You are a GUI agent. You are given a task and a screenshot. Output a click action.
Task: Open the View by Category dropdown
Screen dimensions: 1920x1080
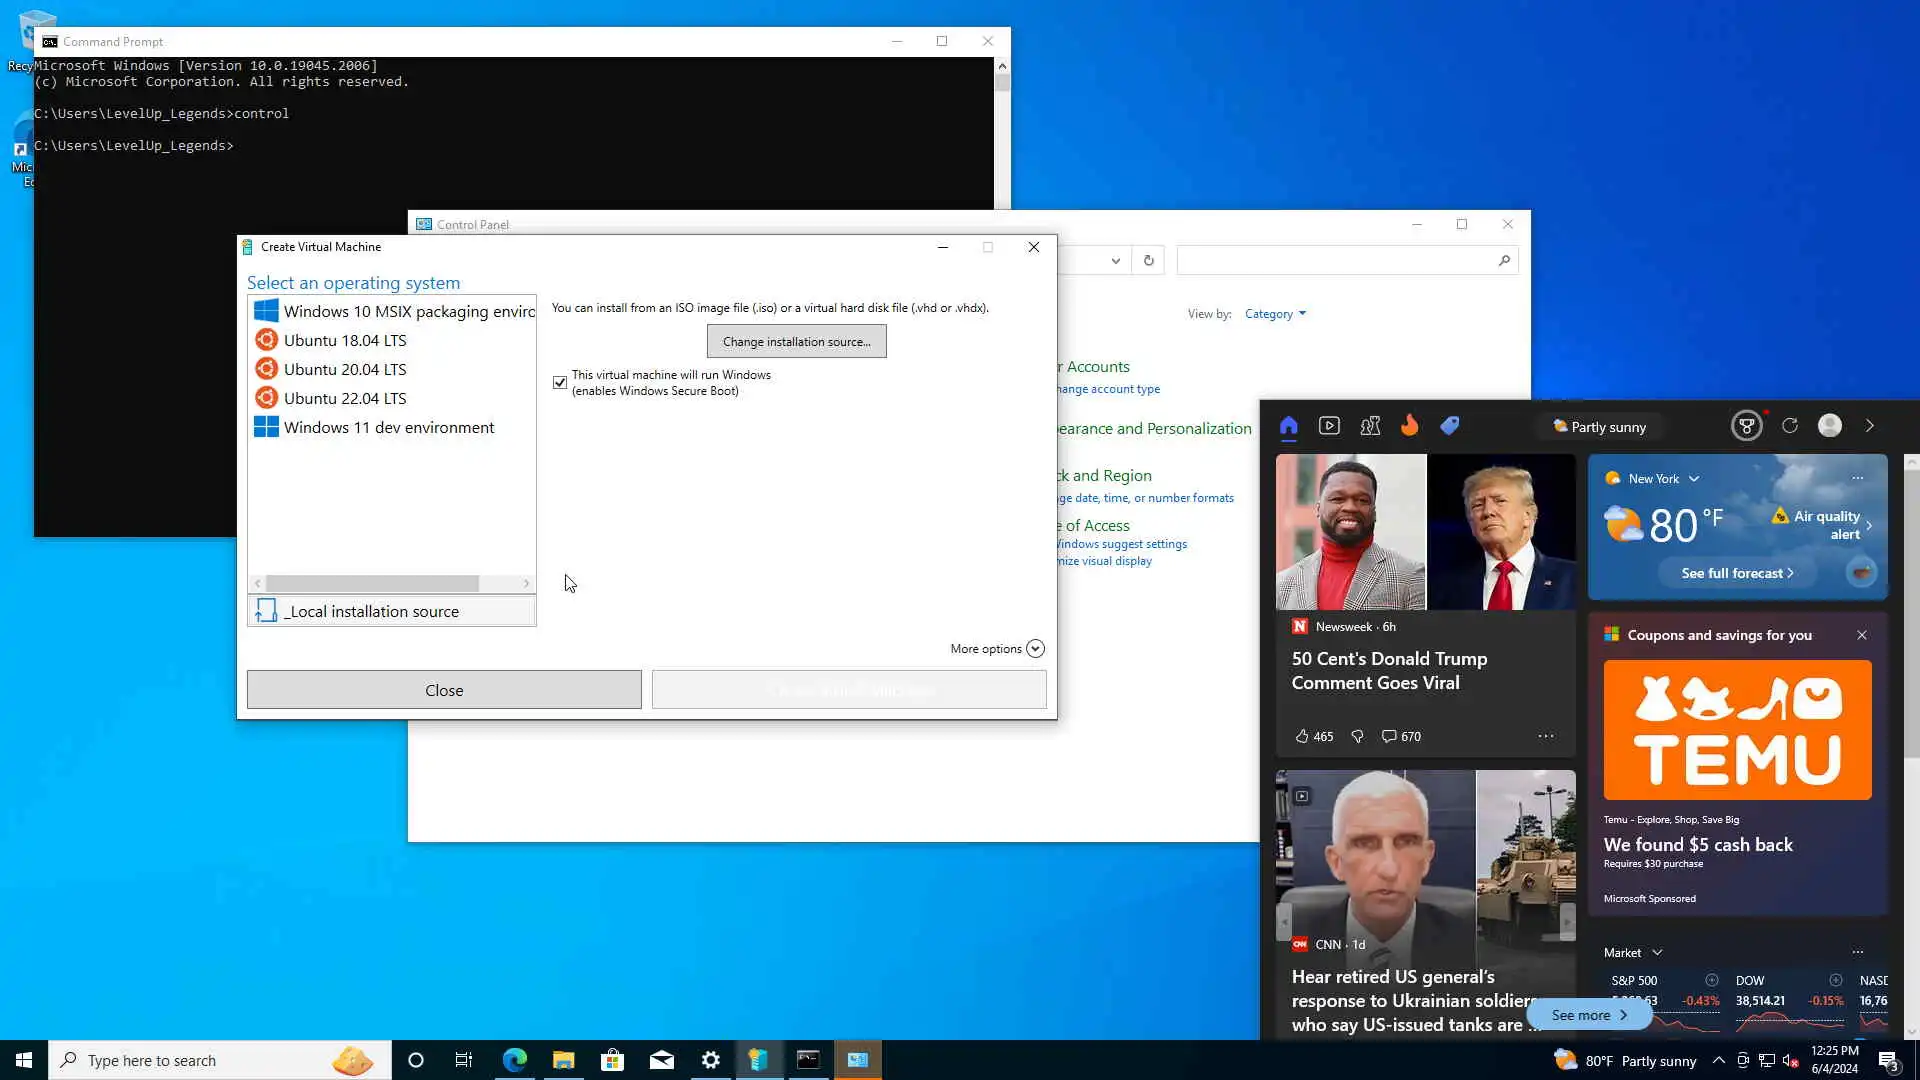(1275, 314)
